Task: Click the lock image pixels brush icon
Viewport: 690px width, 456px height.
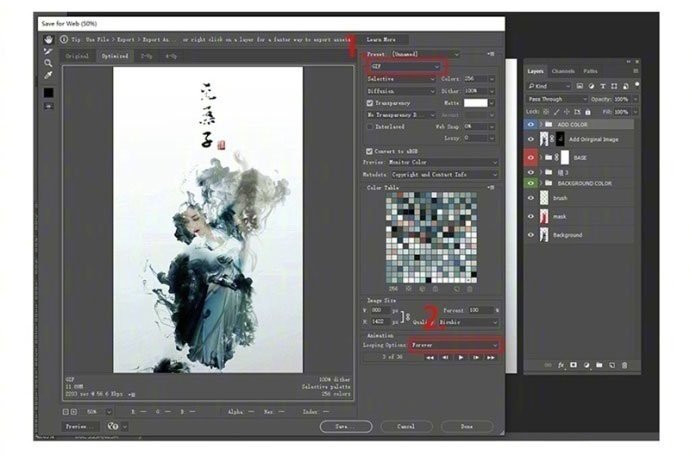Action: [x=556, y=112]
